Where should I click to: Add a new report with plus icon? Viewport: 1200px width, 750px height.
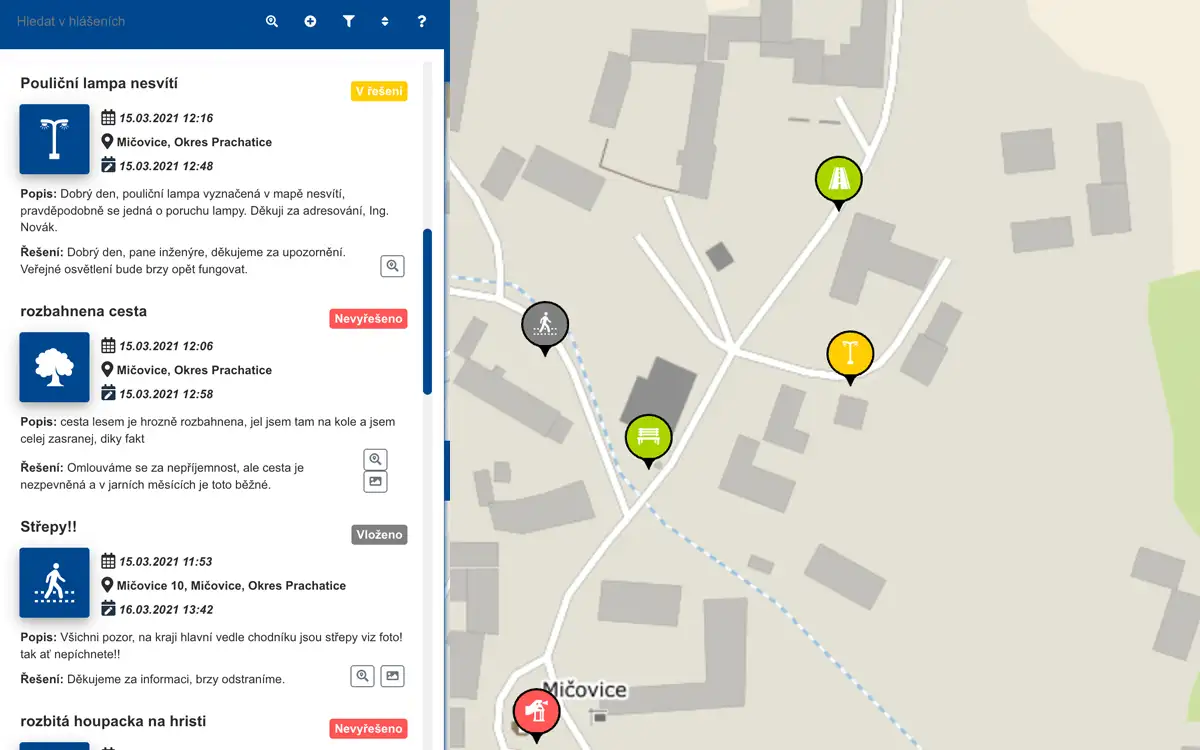coord(310,21)
